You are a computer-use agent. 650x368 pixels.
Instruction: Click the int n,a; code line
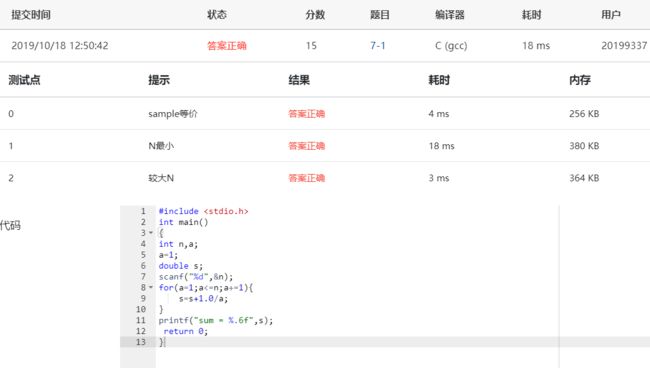click(178, 244)
